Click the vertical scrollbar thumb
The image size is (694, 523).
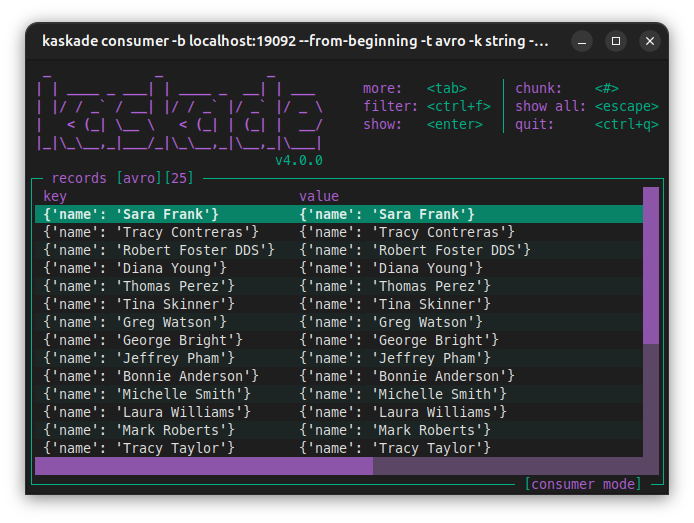point(651,265)
